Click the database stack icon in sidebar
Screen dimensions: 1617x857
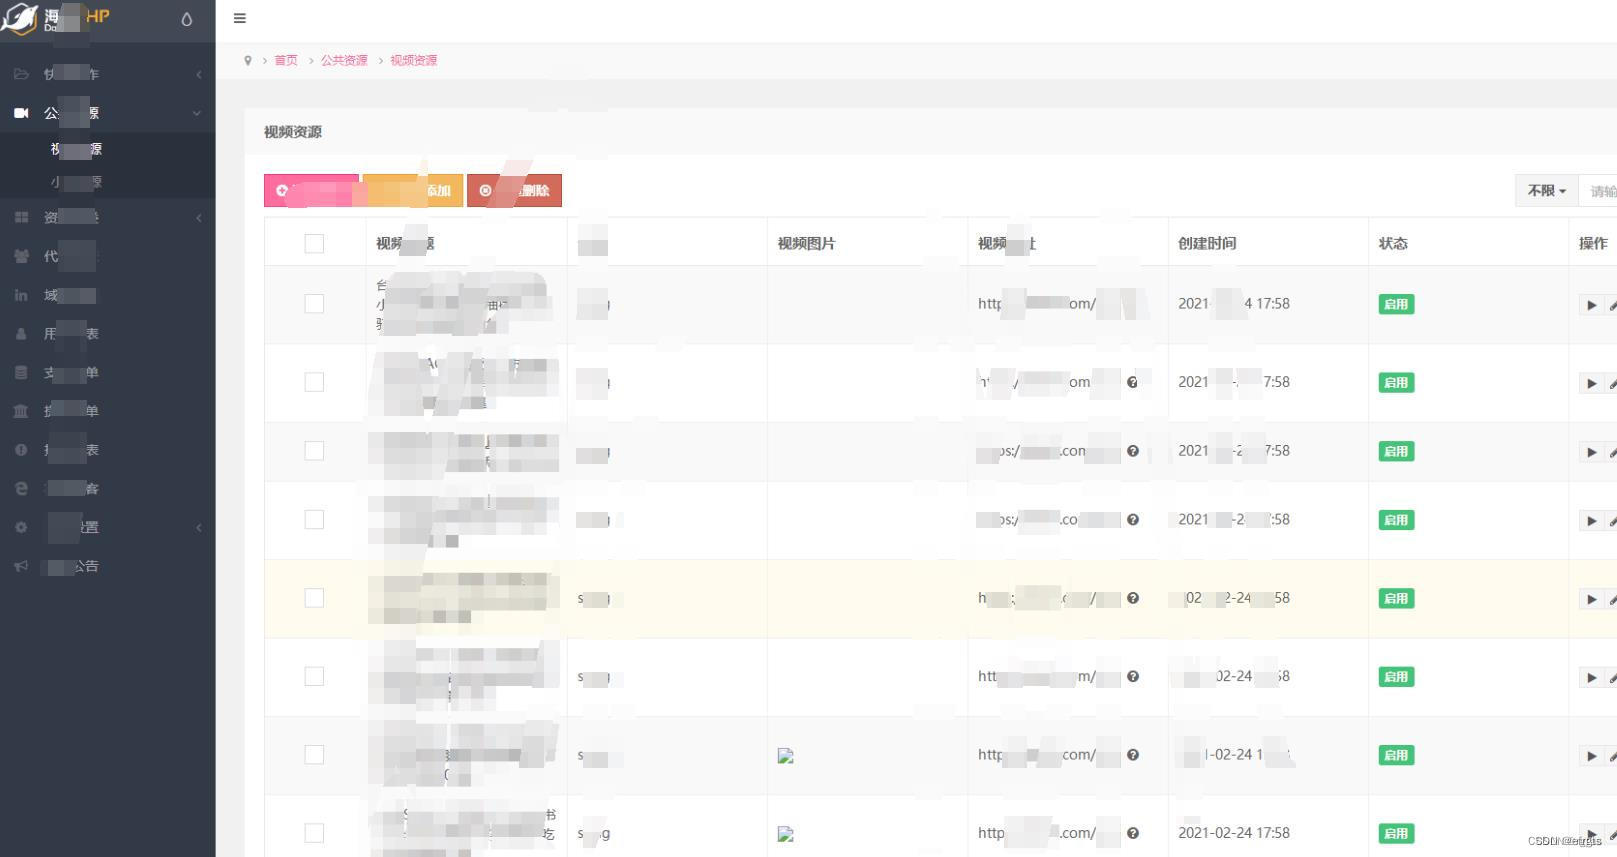pos(21,372)
